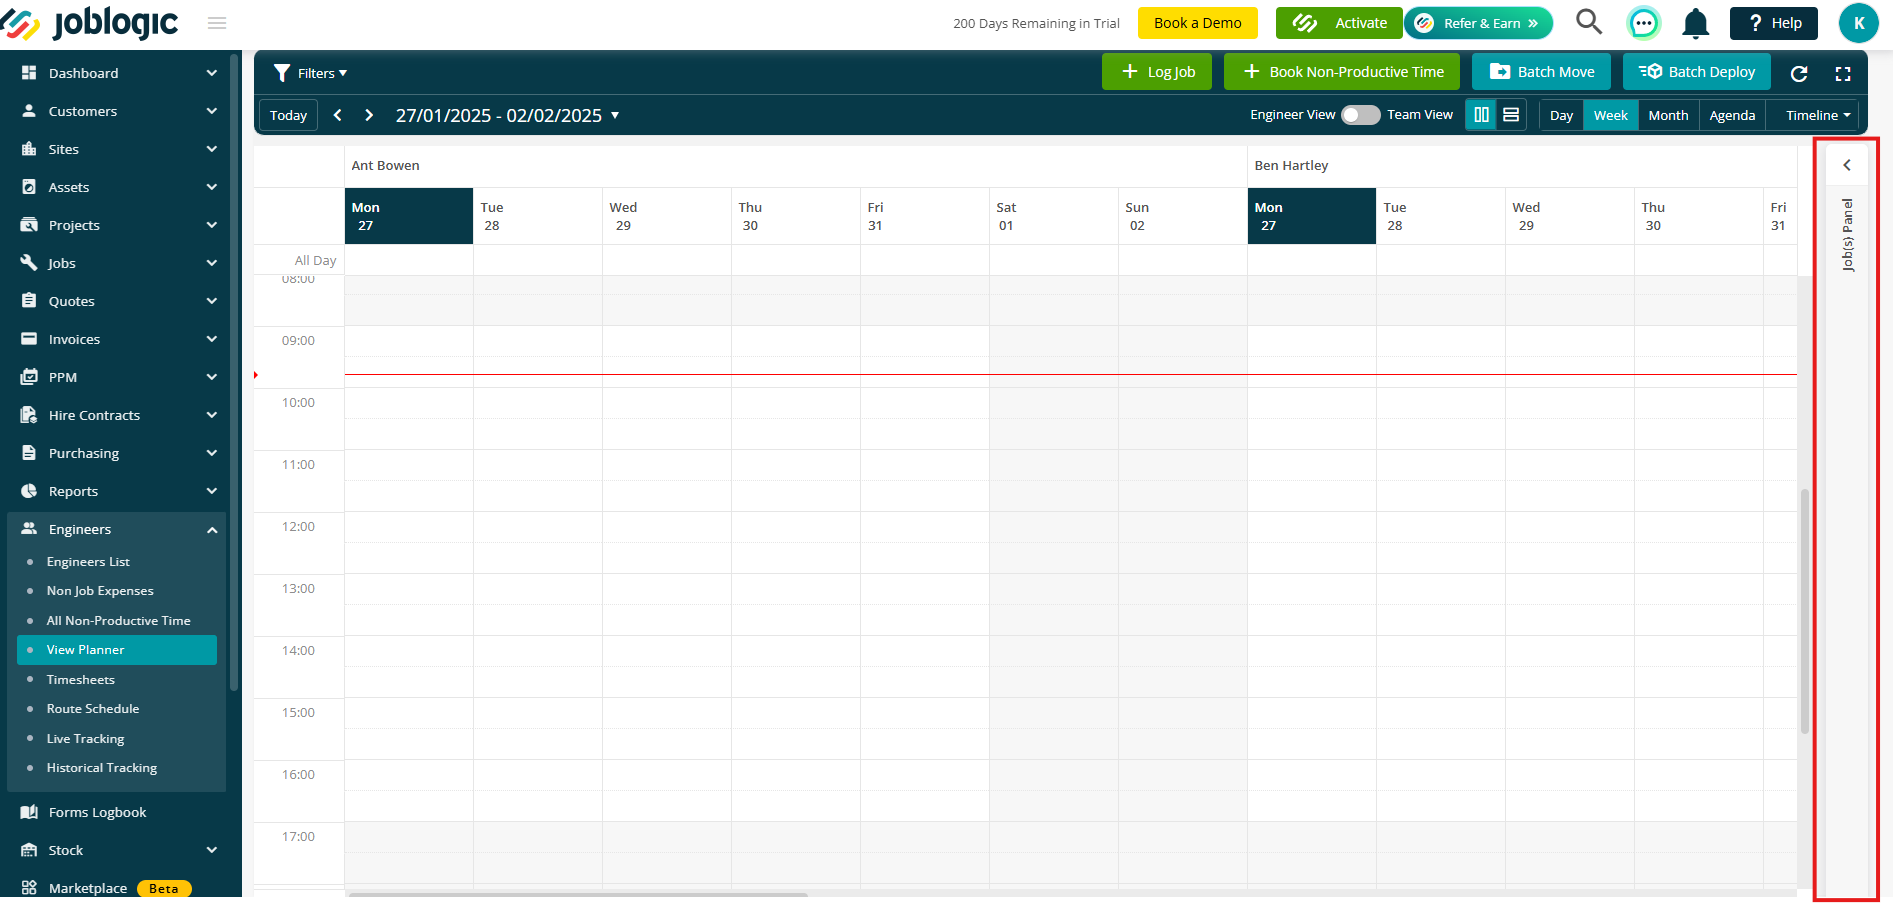
Task: Select Ant Bowen's Mon 27 column header
Action: pos(409,216)
